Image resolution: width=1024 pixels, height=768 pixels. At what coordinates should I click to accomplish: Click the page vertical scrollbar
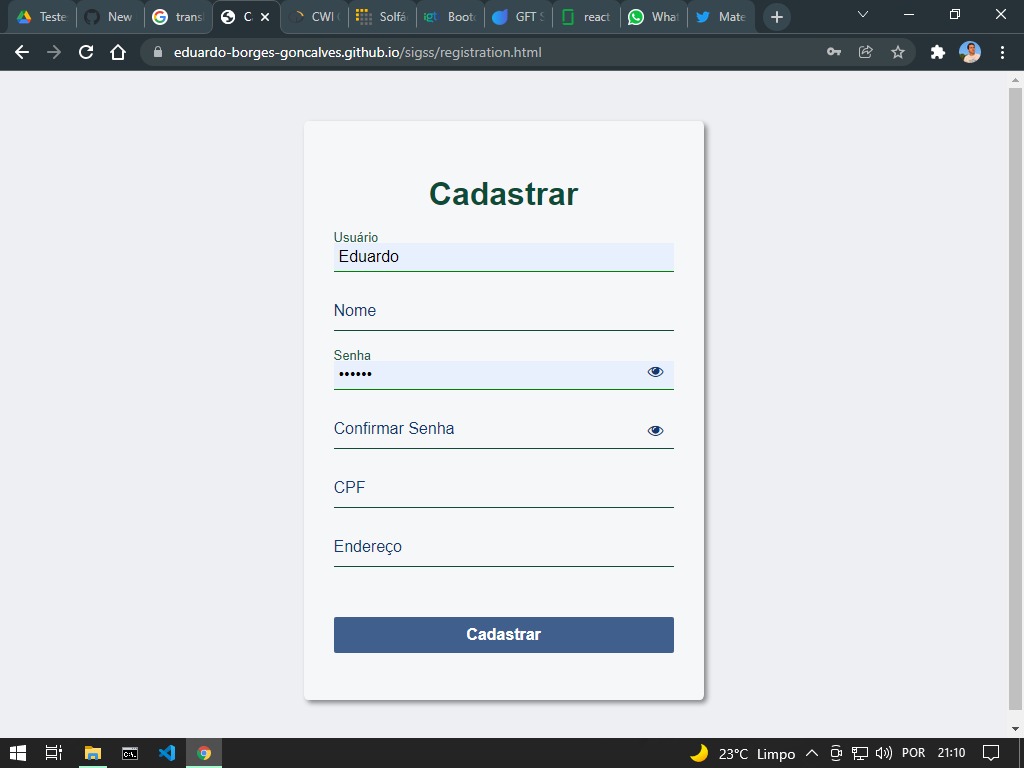click(1015, 398)
